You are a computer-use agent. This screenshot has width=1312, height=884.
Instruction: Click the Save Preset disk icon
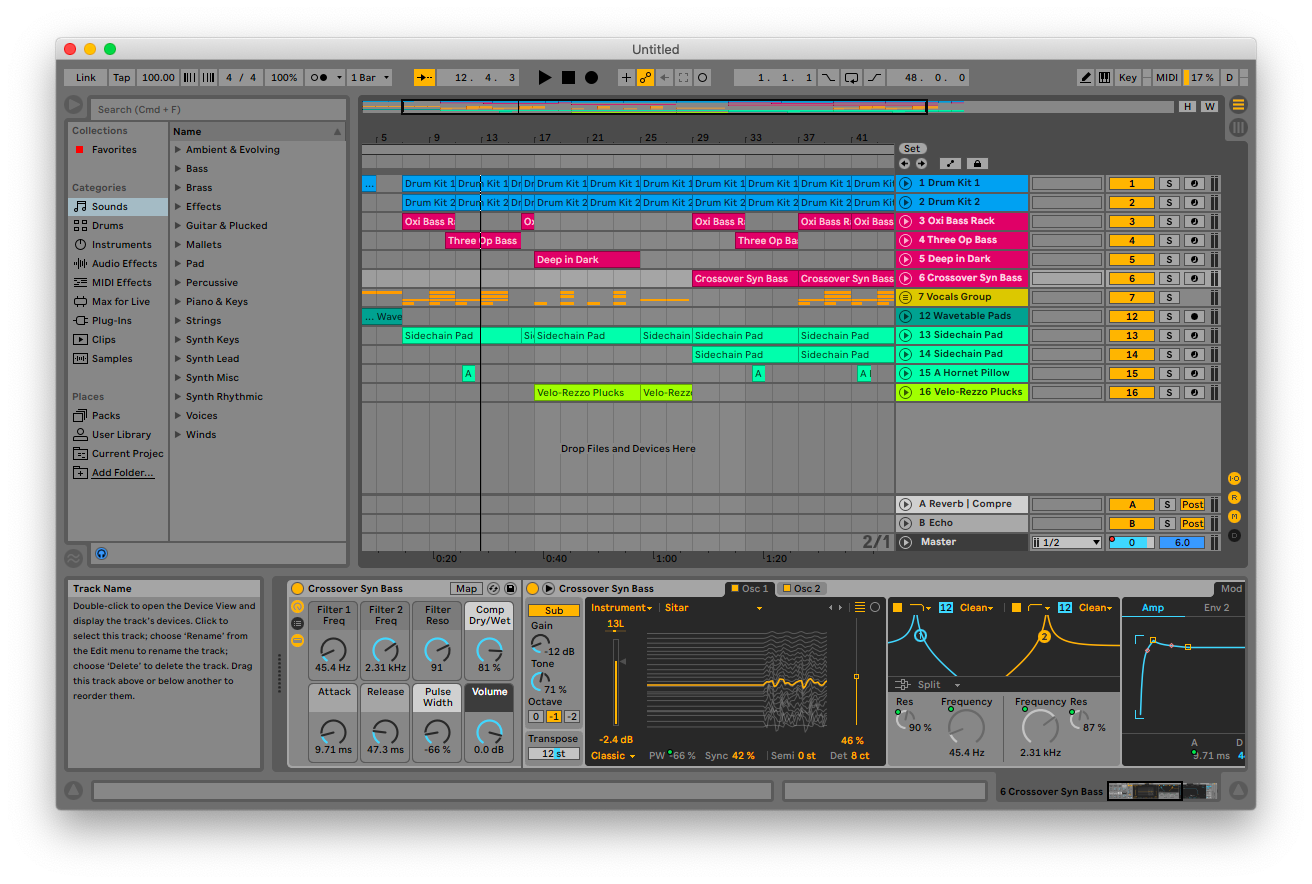coord(511,589)
